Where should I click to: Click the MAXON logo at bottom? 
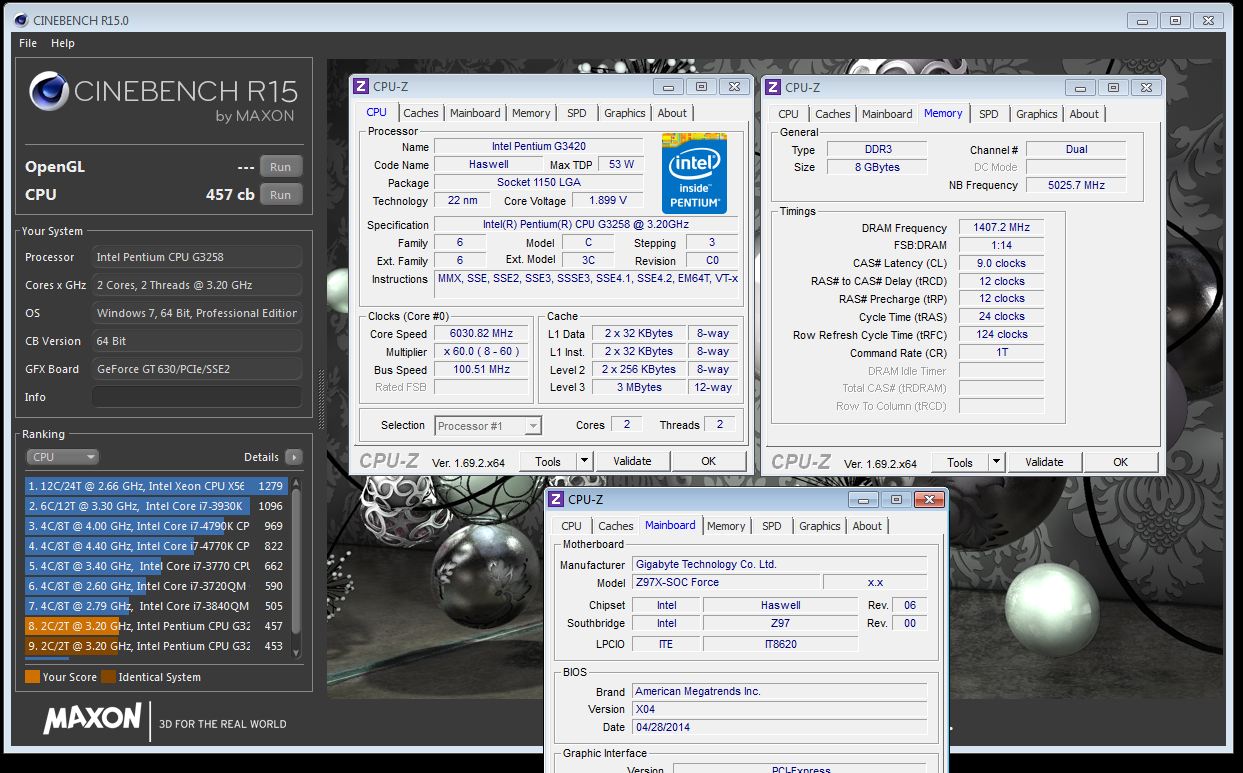click(x=92, y=719)
